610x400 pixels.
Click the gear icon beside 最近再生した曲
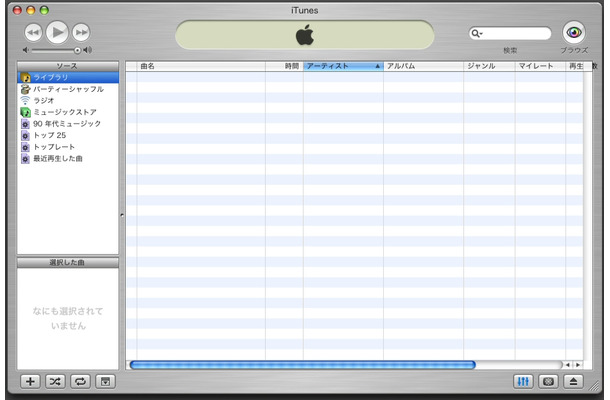25,159
